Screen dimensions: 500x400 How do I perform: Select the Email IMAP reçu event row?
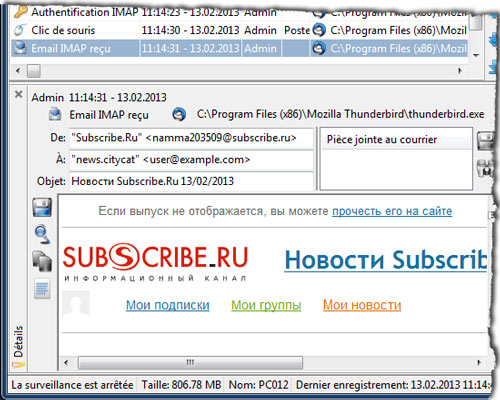[x=239, y=49]
